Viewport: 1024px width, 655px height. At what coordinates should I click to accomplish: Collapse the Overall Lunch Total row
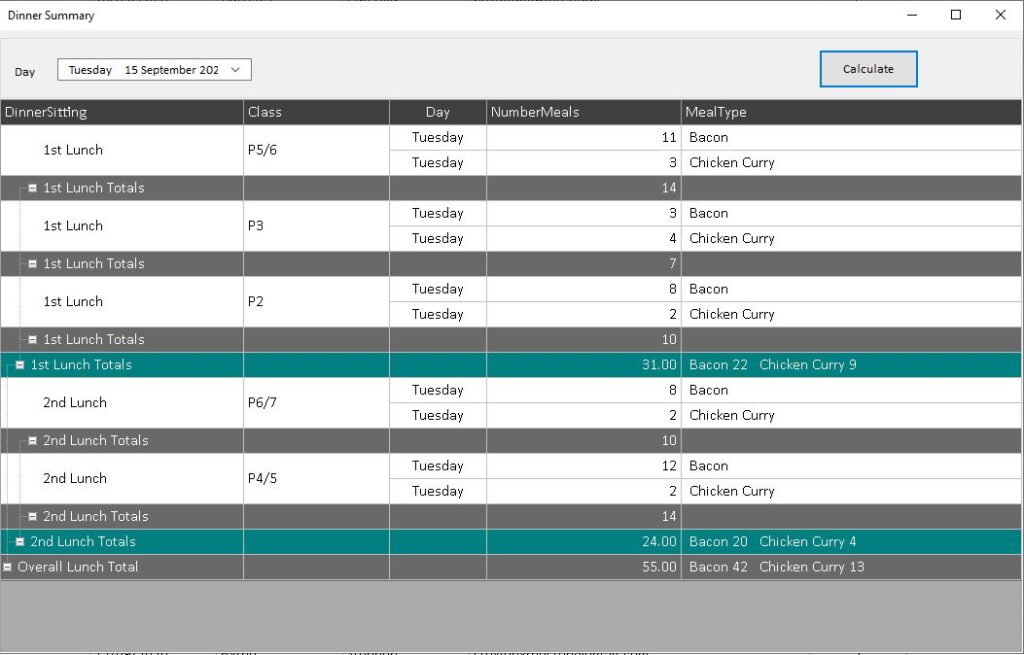[x=8, y=567]
